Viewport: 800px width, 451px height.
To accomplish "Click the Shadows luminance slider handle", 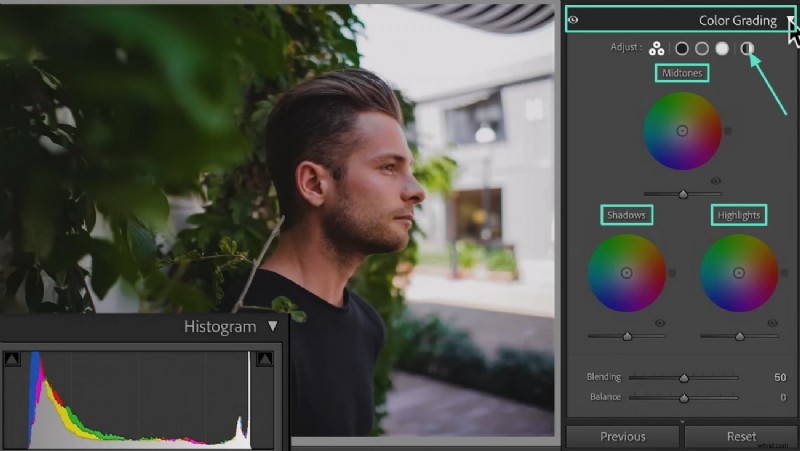I will 628,336.
